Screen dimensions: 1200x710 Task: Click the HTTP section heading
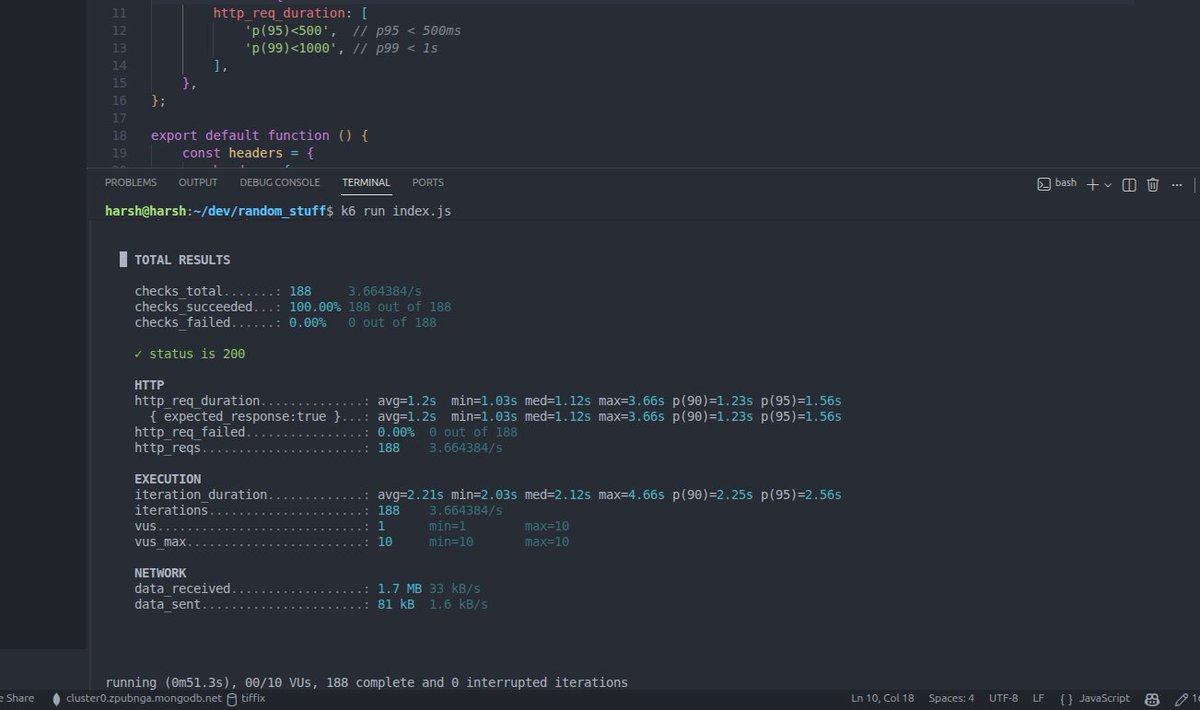click(x=150, y=385)
